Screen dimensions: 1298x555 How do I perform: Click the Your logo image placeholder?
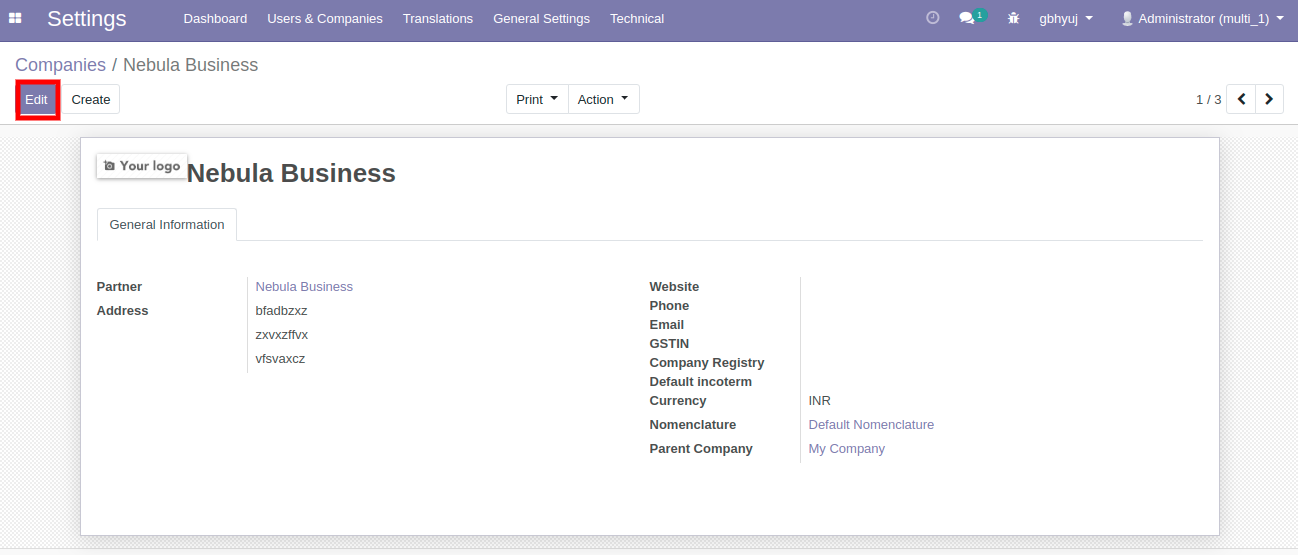142,166
